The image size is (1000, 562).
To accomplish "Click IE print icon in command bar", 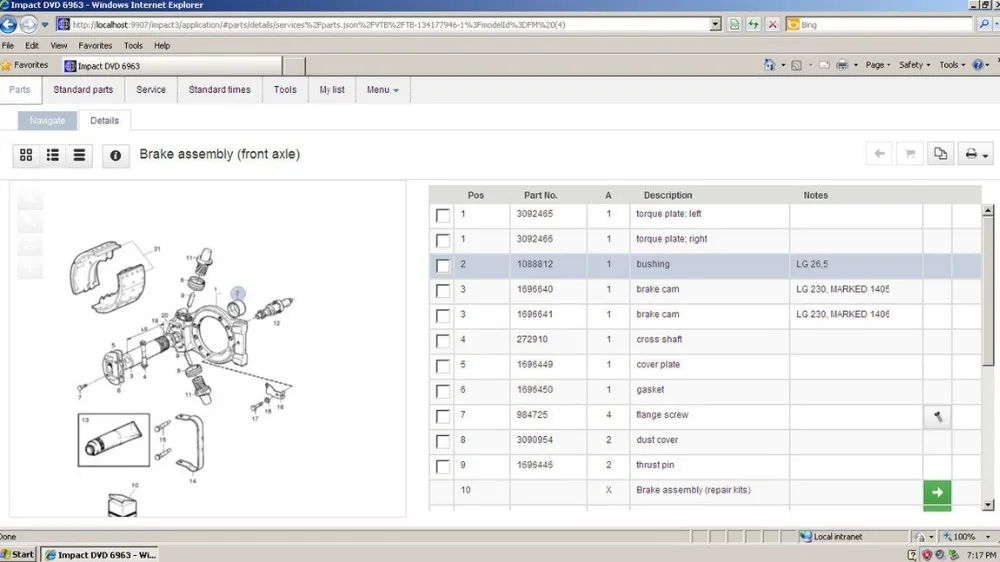I will coord(842,65).
